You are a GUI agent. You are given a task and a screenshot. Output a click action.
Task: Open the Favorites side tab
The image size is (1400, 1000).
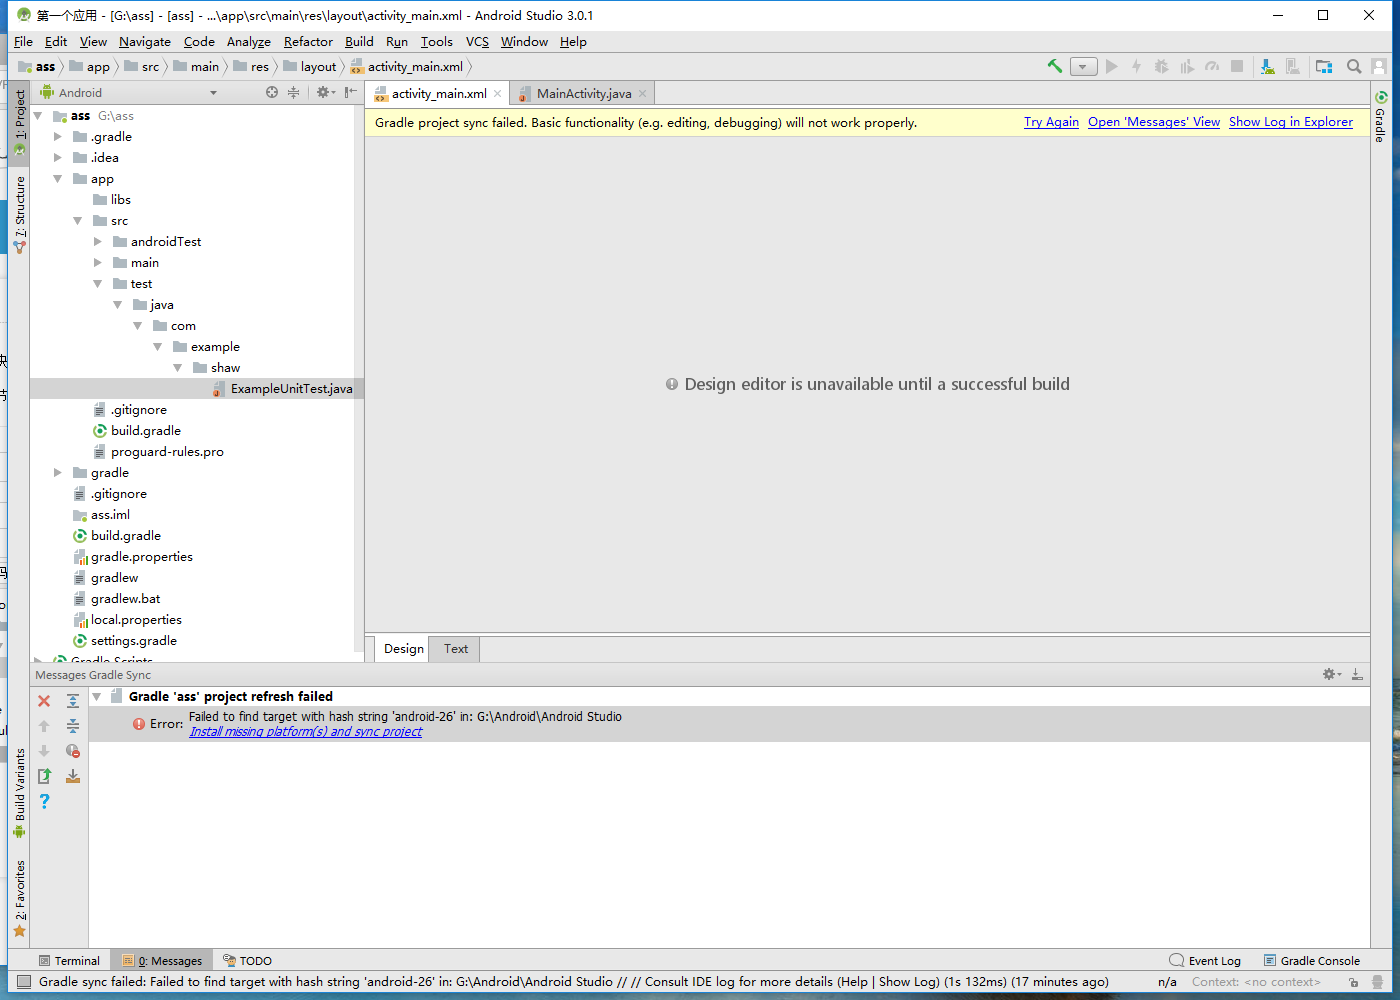(19, 899)
